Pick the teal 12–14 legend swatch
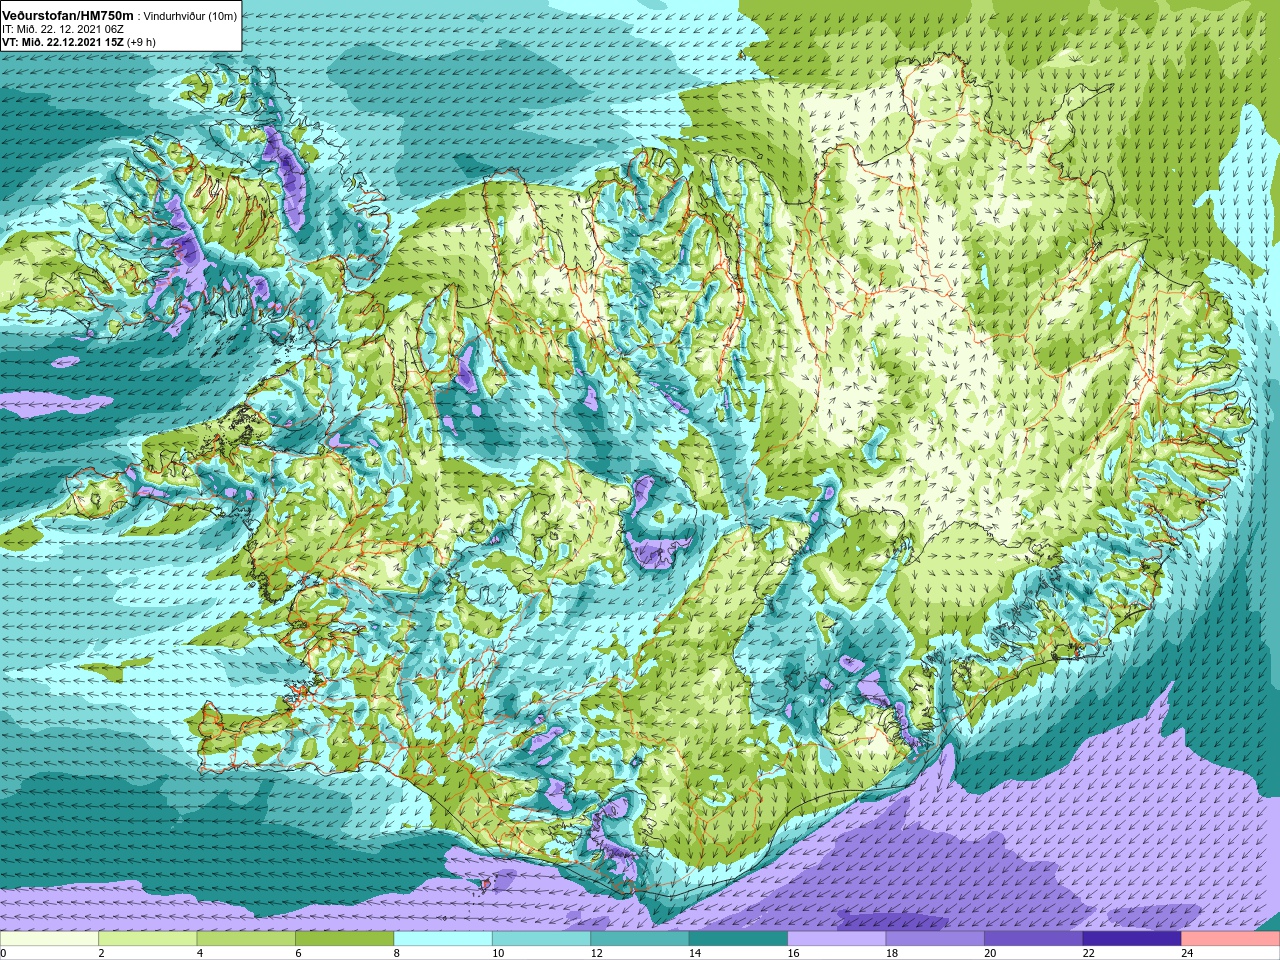1280x960 pixels. 640,939
